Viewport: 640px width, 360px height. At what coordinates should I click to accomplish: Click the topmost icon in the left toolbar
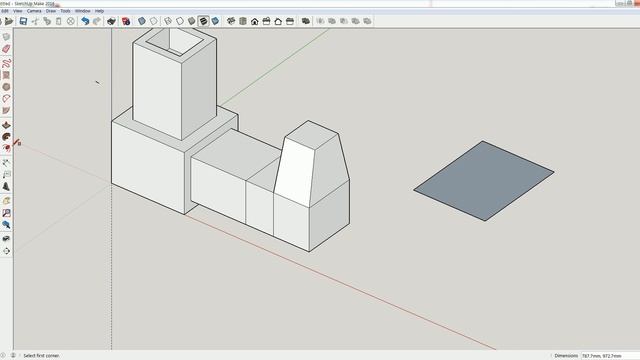click(x=6, y=37)
